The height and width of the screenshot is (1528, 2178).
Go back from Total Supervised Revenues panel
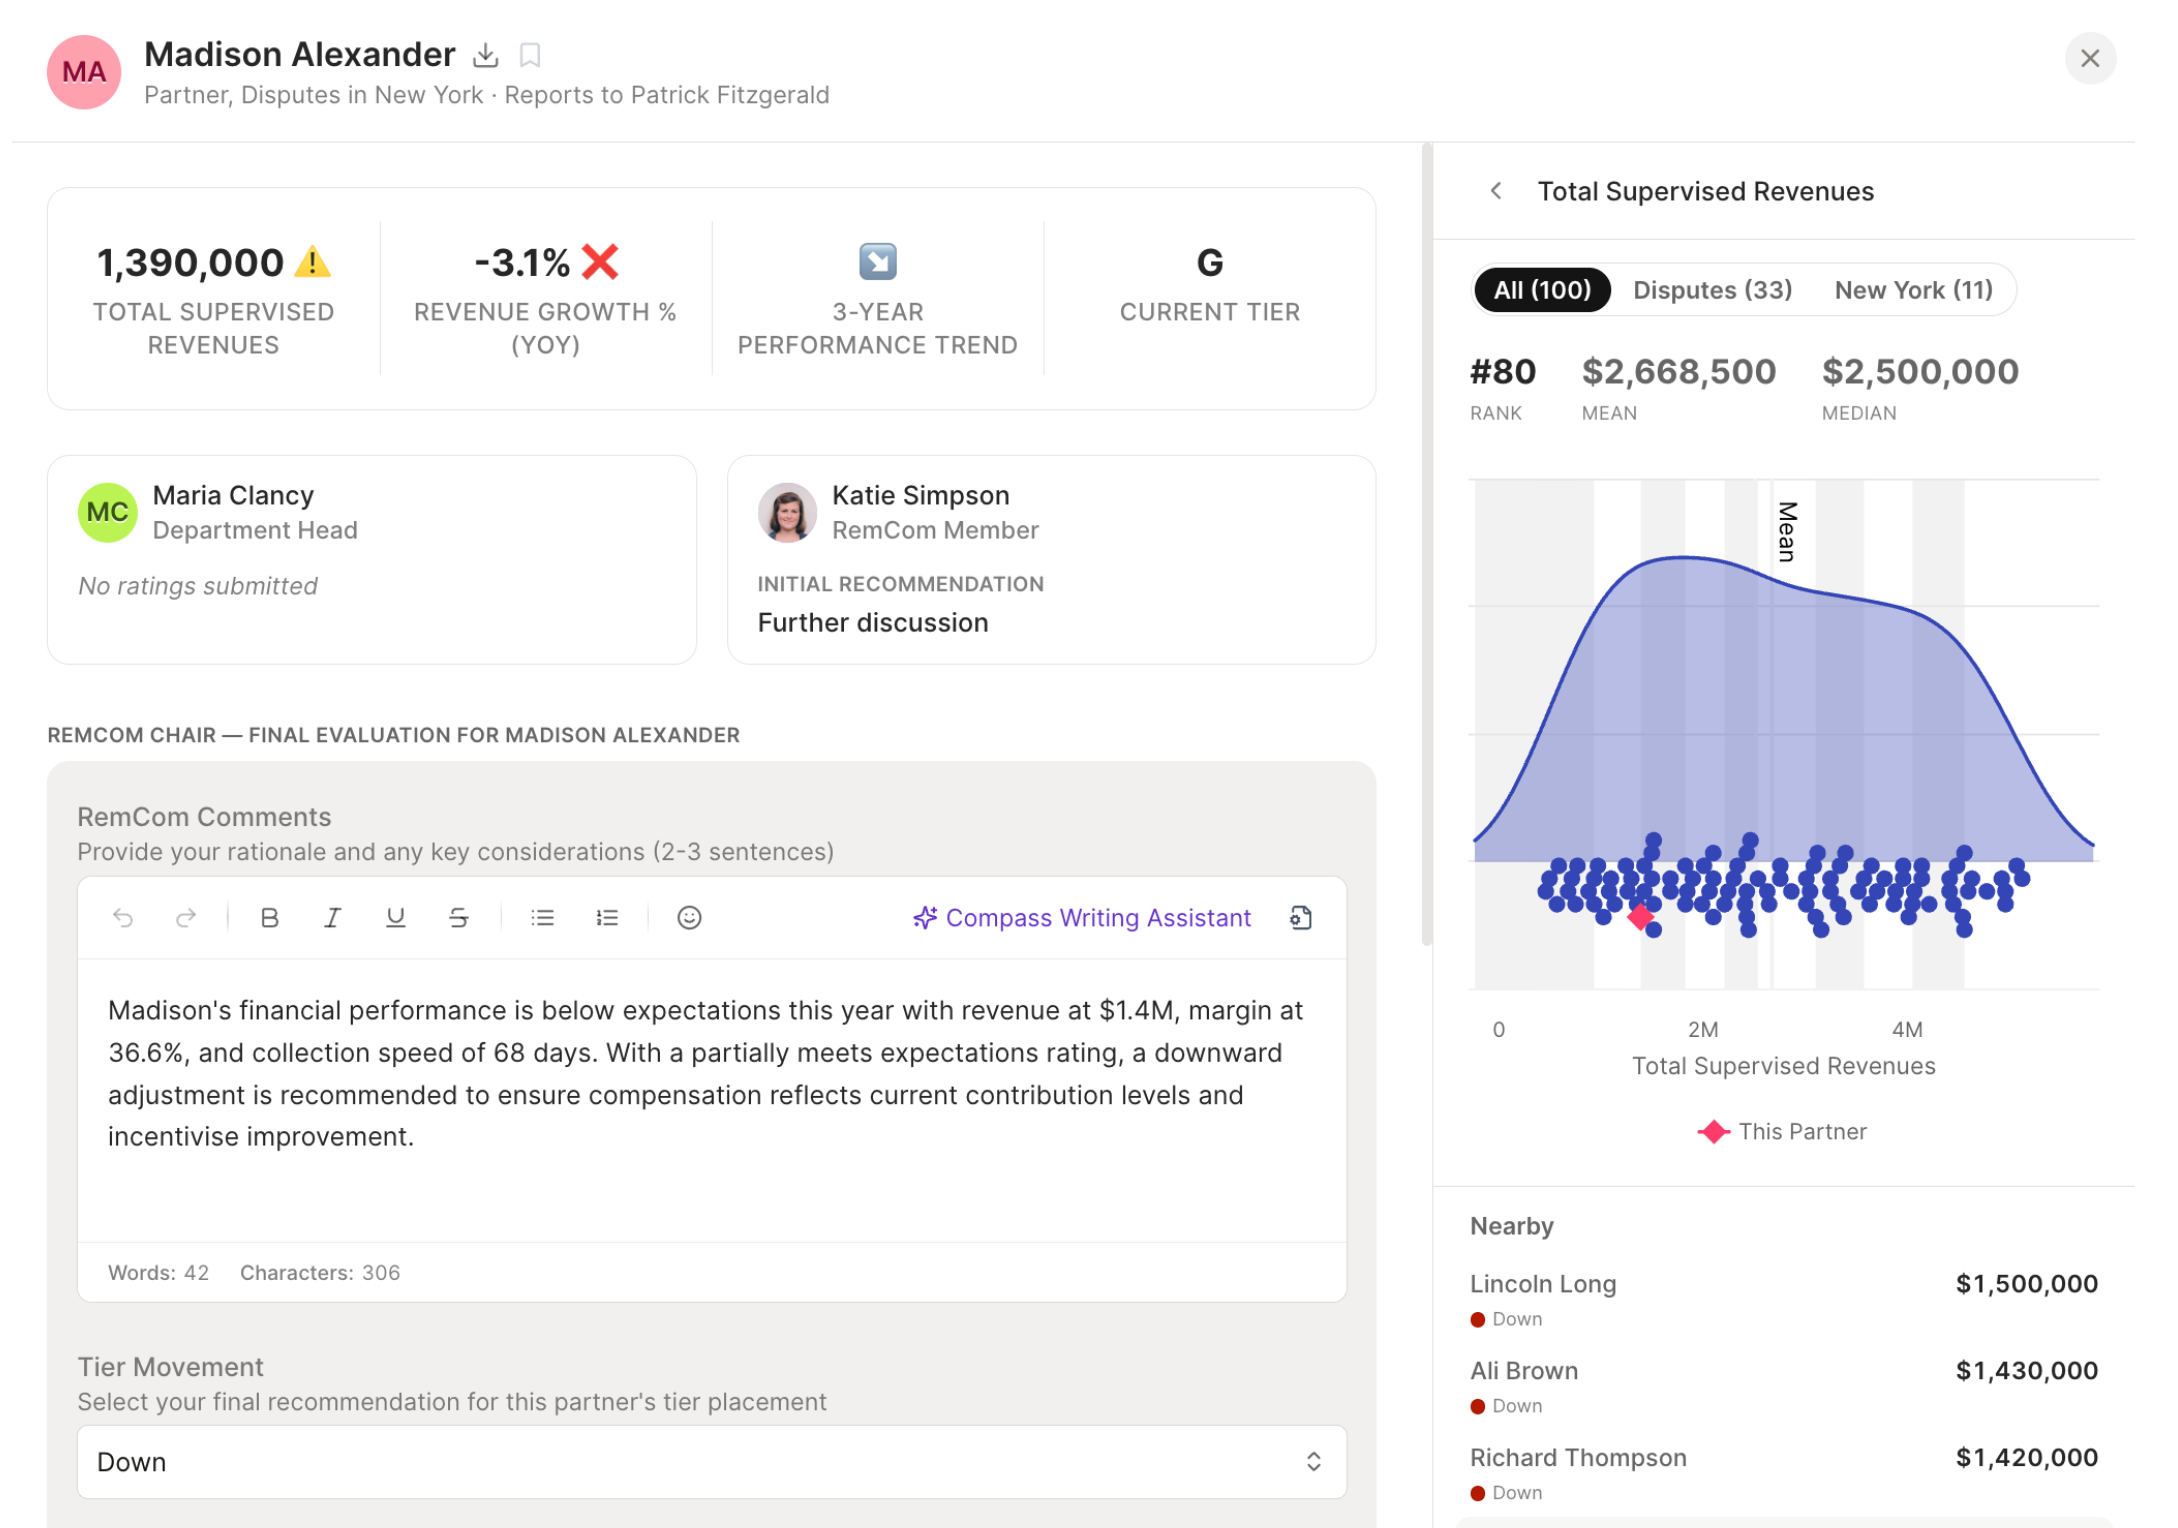coord(1496,191)
